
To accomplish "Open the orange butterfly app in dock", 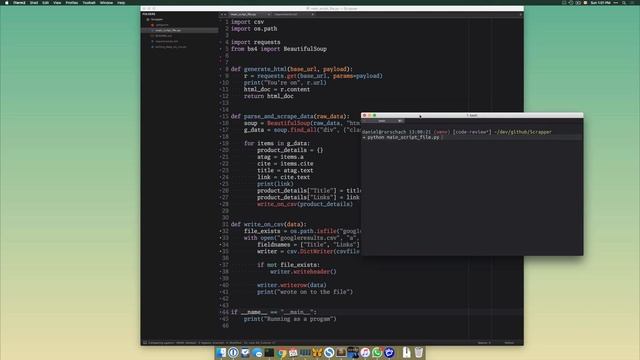I will (317, 352).
